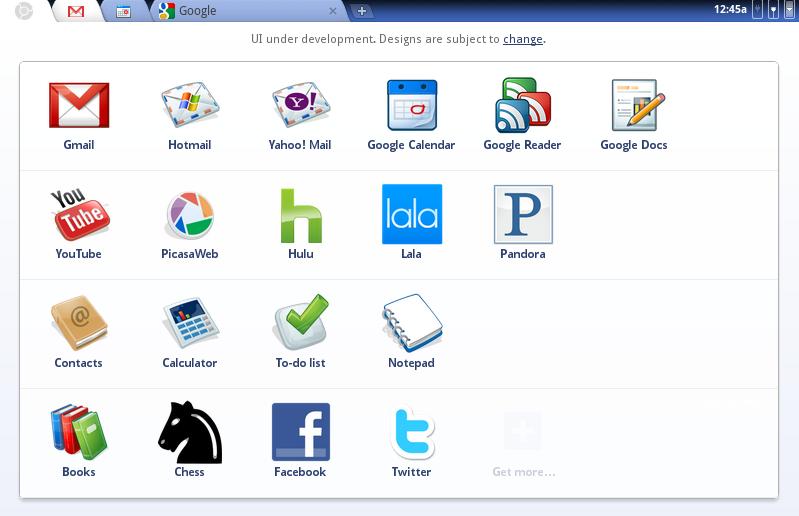Click the Chrome logo menu button
The width and height of the screenshot is (799, 516).
point(23,10)
